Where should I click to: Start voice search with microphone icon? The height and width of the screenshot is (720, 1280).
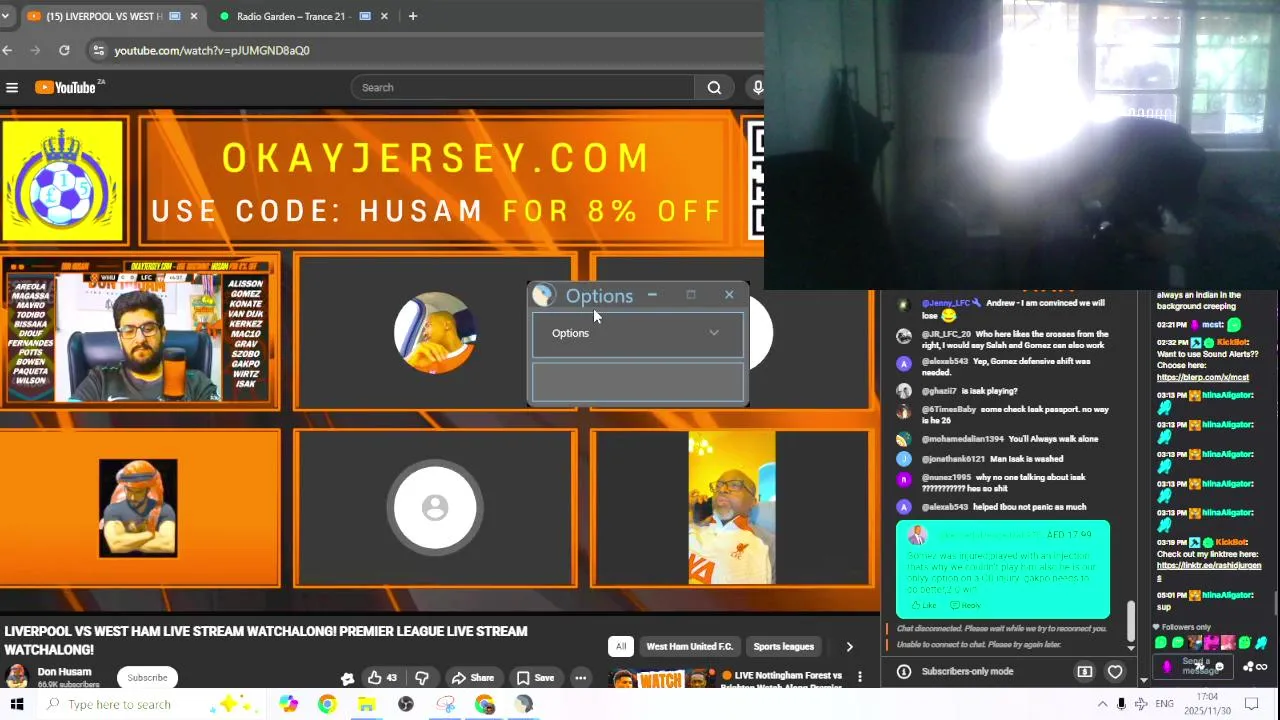pyautogui.click(x=757, y=87)
